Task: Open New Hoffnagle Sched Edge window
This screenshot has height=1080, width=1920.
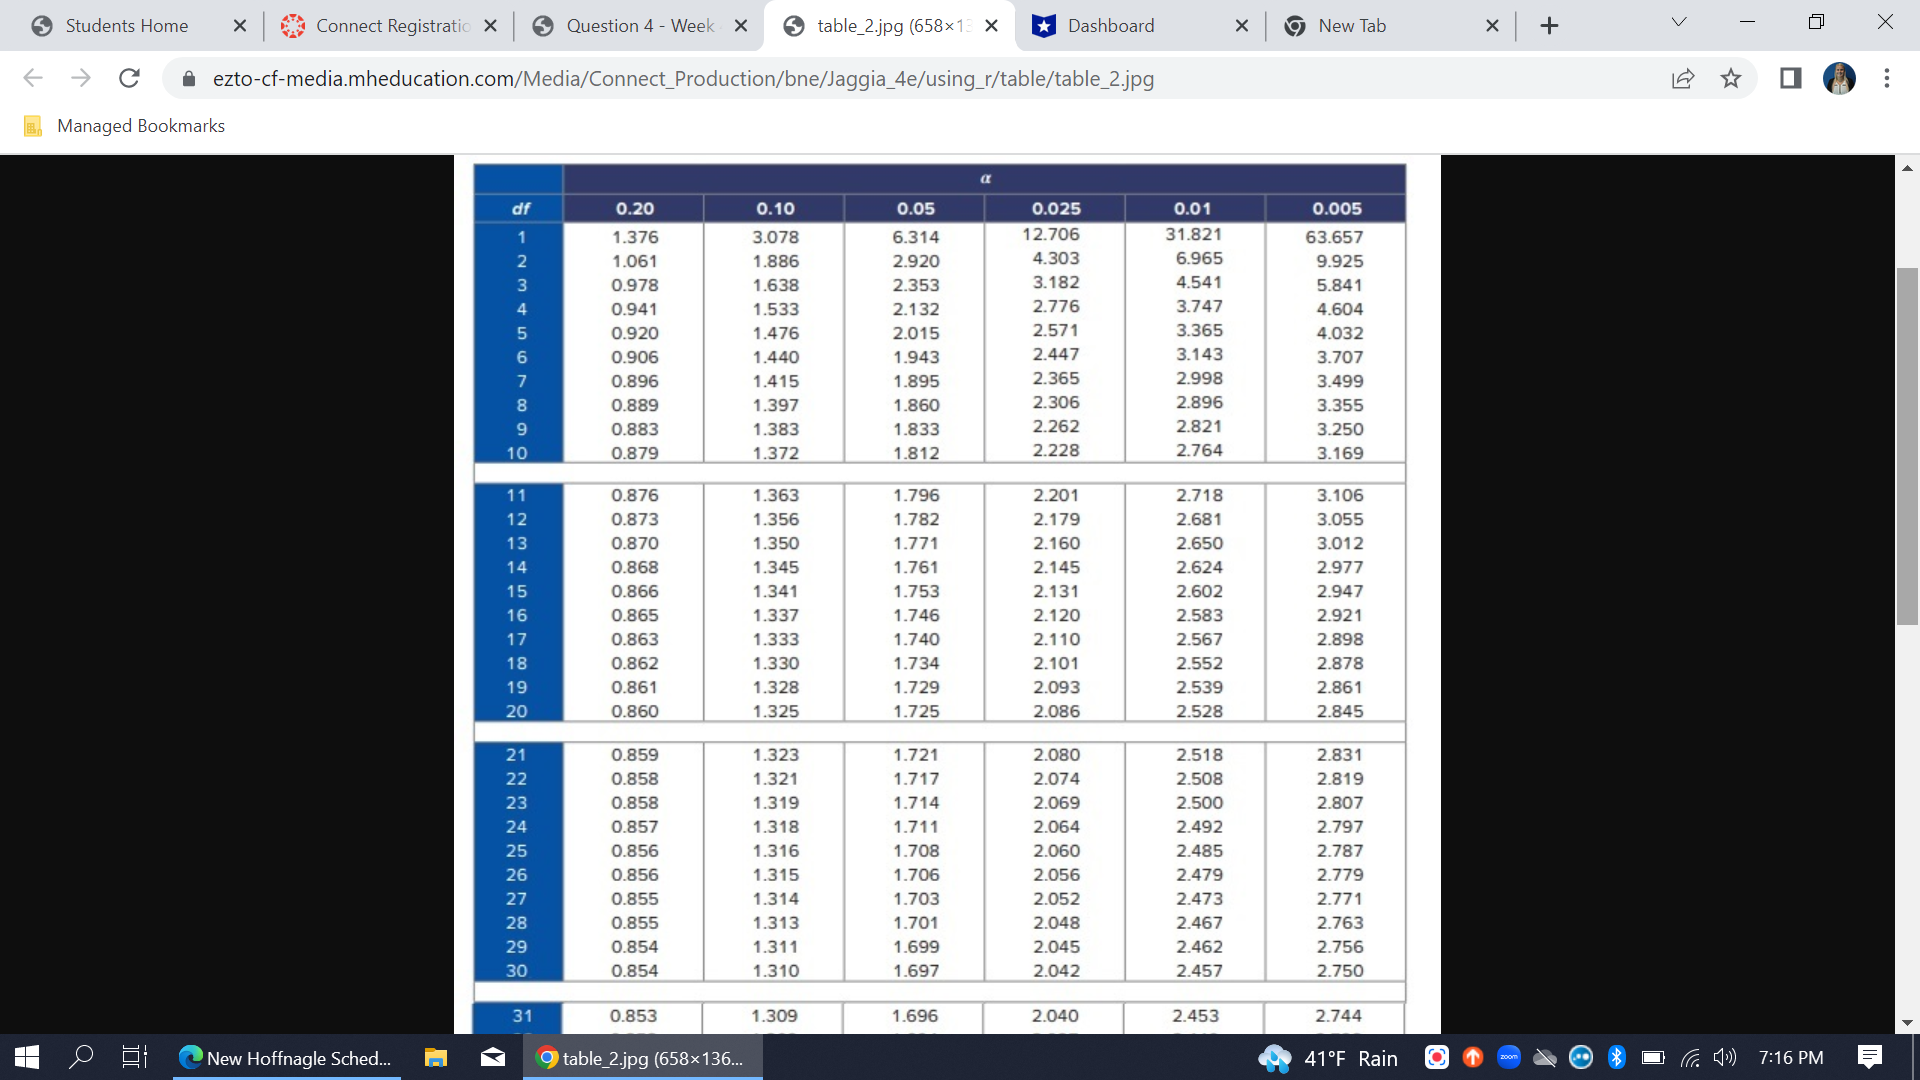Action: [x=287, y=1057]
